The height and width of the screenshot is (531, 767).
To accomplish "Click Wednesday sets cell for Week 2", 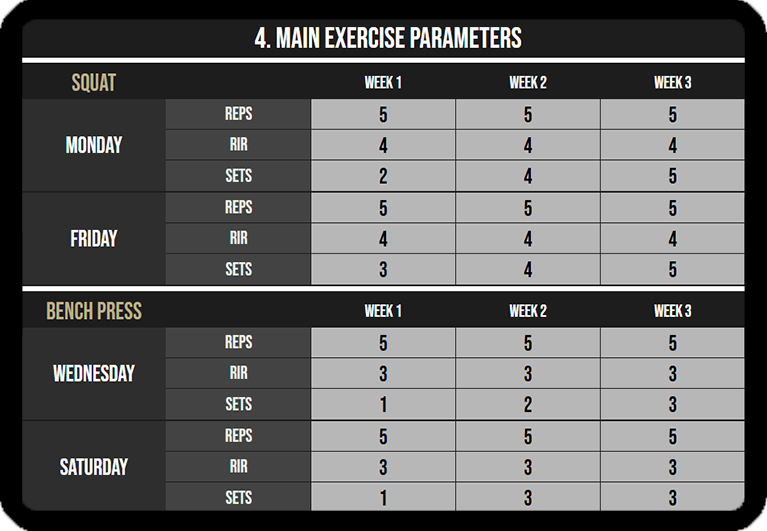I will coord(528,405).
